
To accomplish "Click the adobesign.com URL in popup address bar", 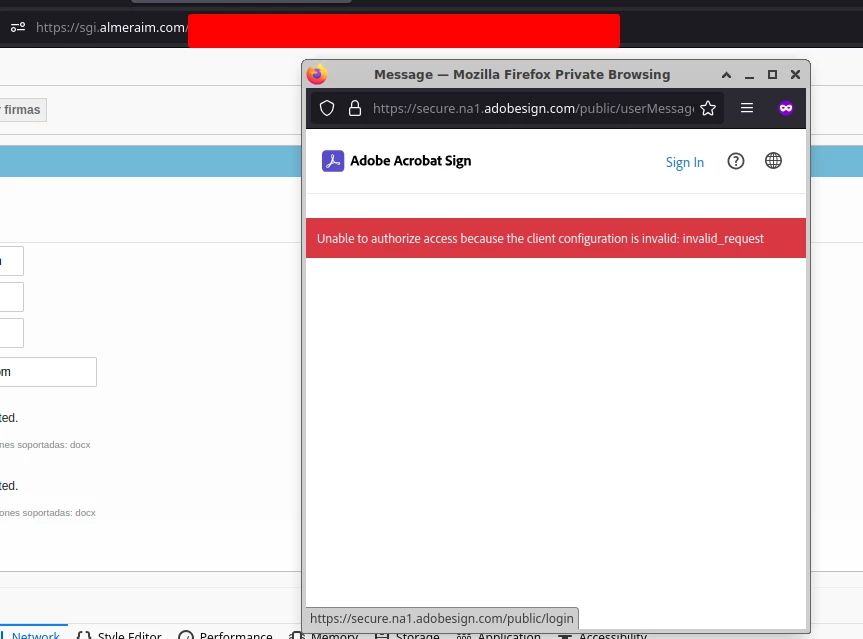I will coord(533,108).
